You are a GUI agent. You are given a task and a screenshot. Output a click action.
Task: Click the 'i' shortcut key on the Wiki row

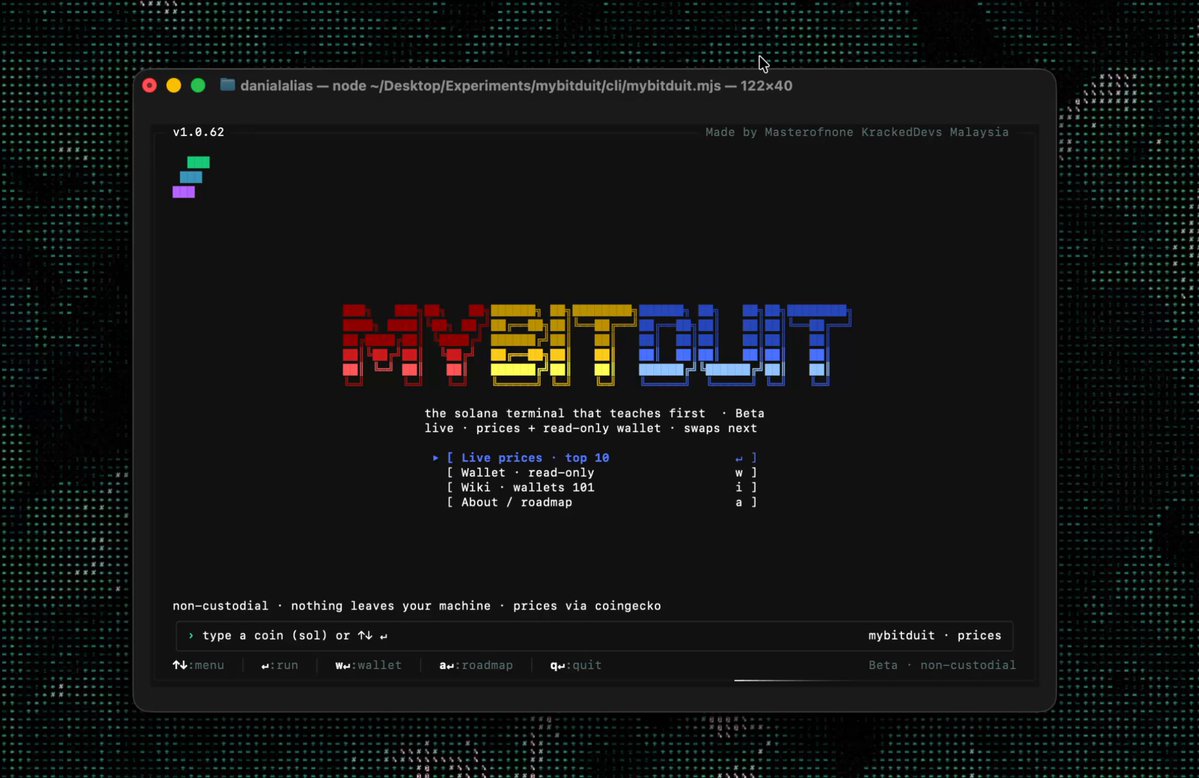coord(739,487)
